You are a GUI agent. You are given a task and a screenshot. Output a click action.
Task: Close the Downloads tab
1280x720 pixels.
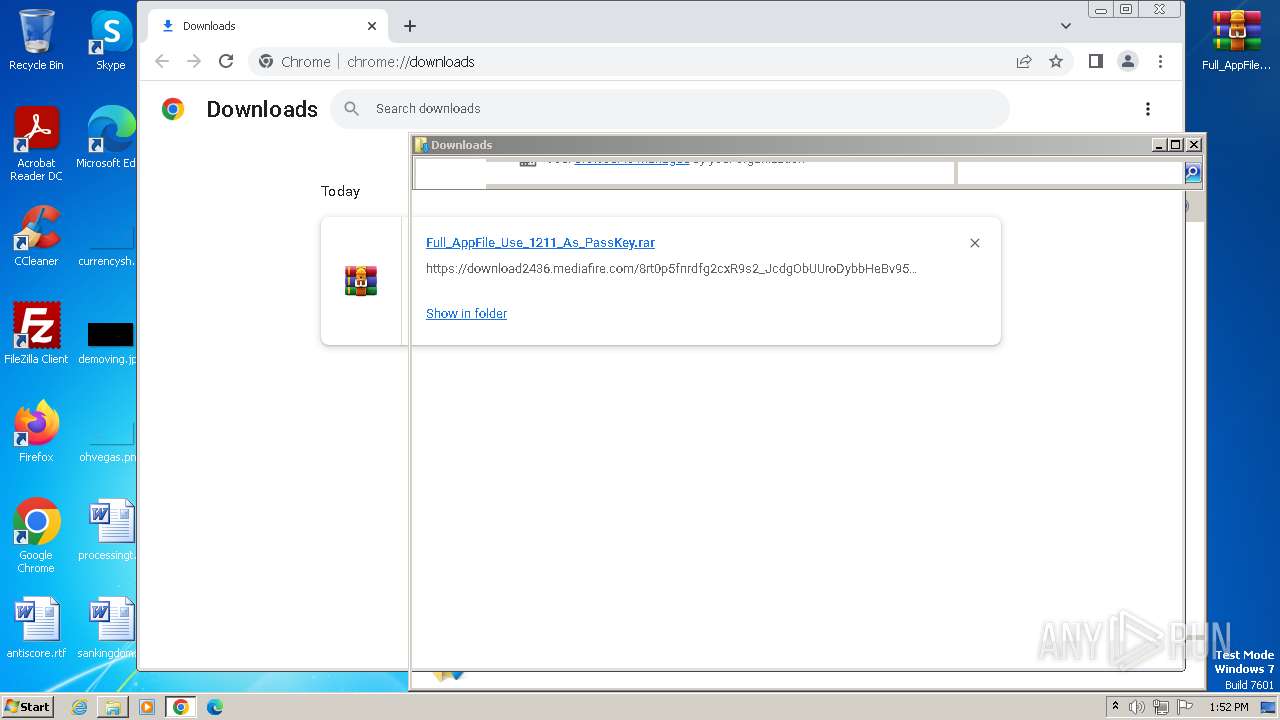[x=372, y=26]
